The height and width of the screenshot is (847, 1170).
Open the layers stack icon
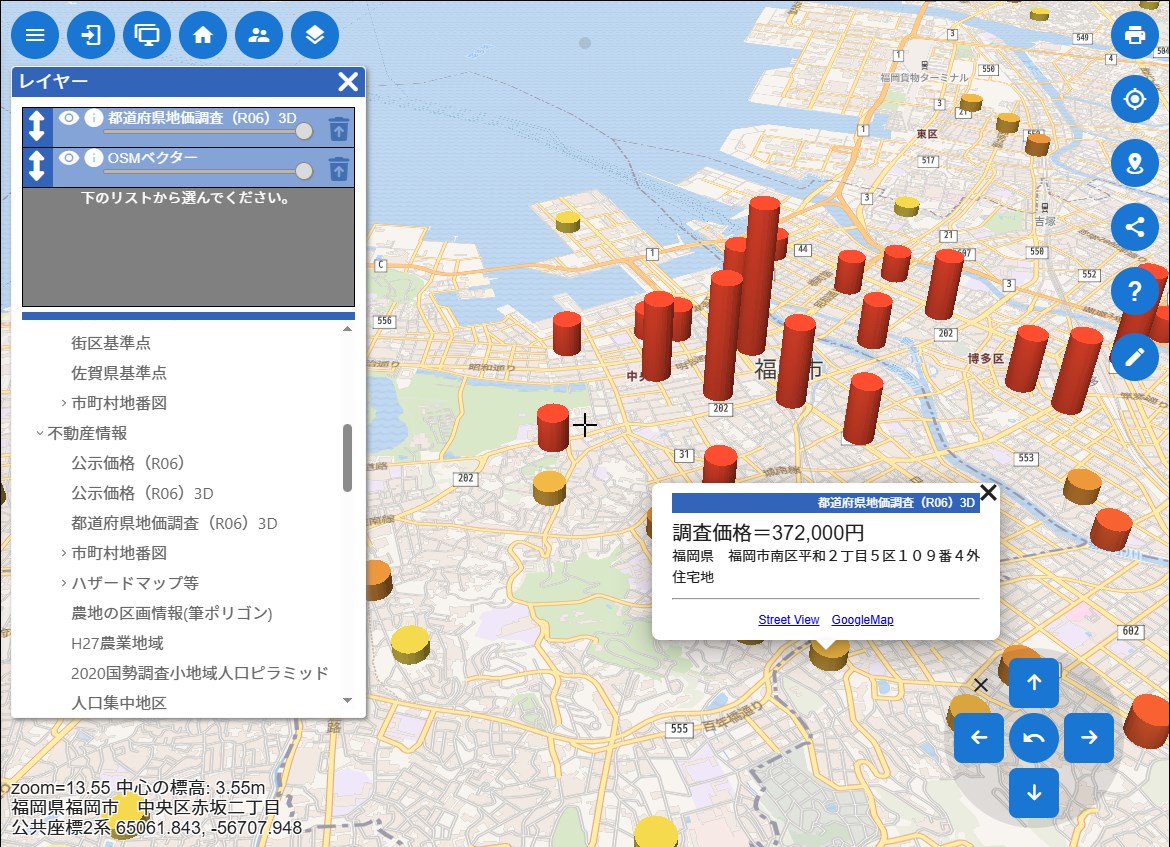tap(315, 36)
